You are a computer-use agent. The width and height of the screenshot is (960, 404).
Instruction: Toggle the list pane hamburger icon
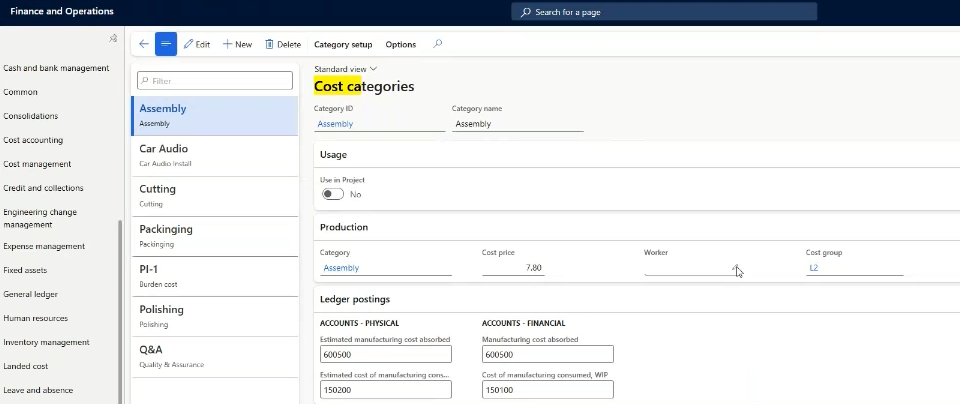click(x=166, y=44)
